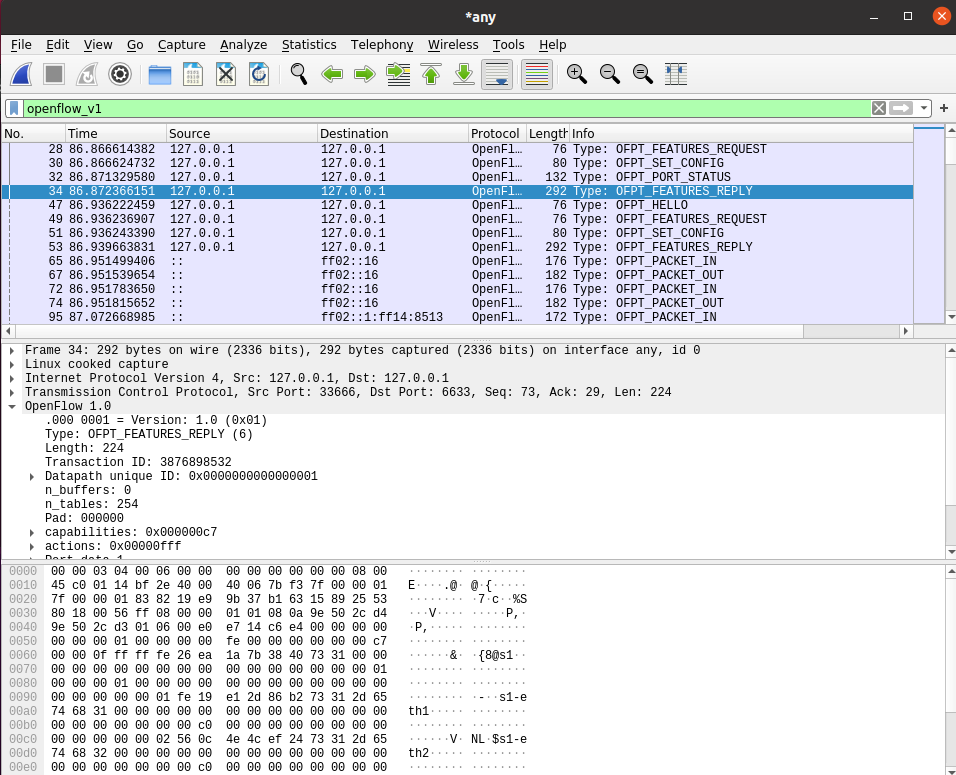Open the Edit menu

pos(57,45)
